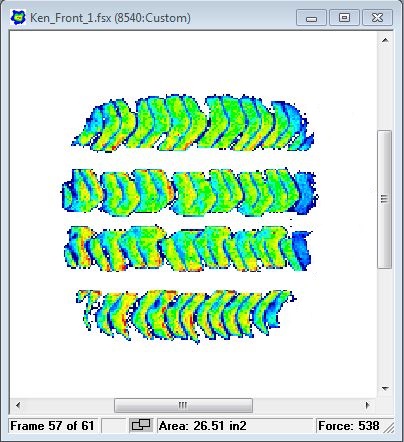The width and height of the screenshot is (404, 442).
Task: Click the vertical scrollbar up arrow
Action: point(385,40)
